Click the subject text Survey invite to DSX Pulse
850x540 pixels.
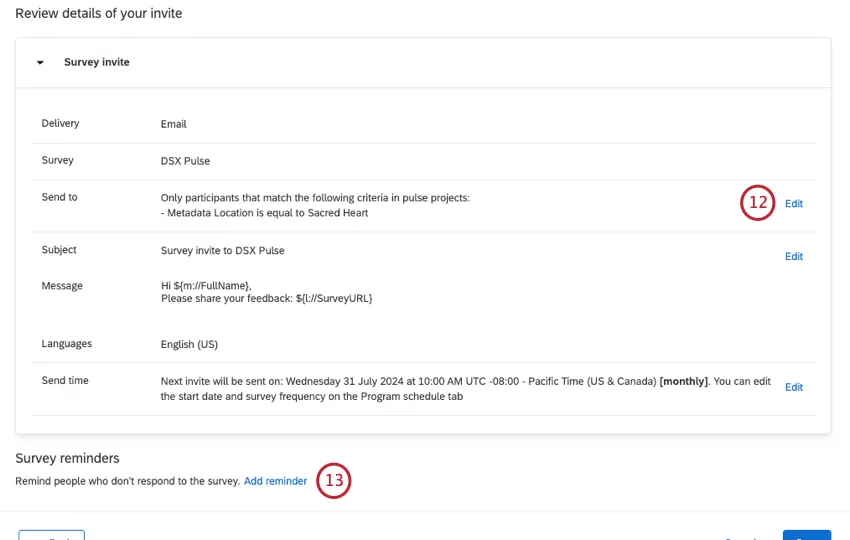pos(222,250)
